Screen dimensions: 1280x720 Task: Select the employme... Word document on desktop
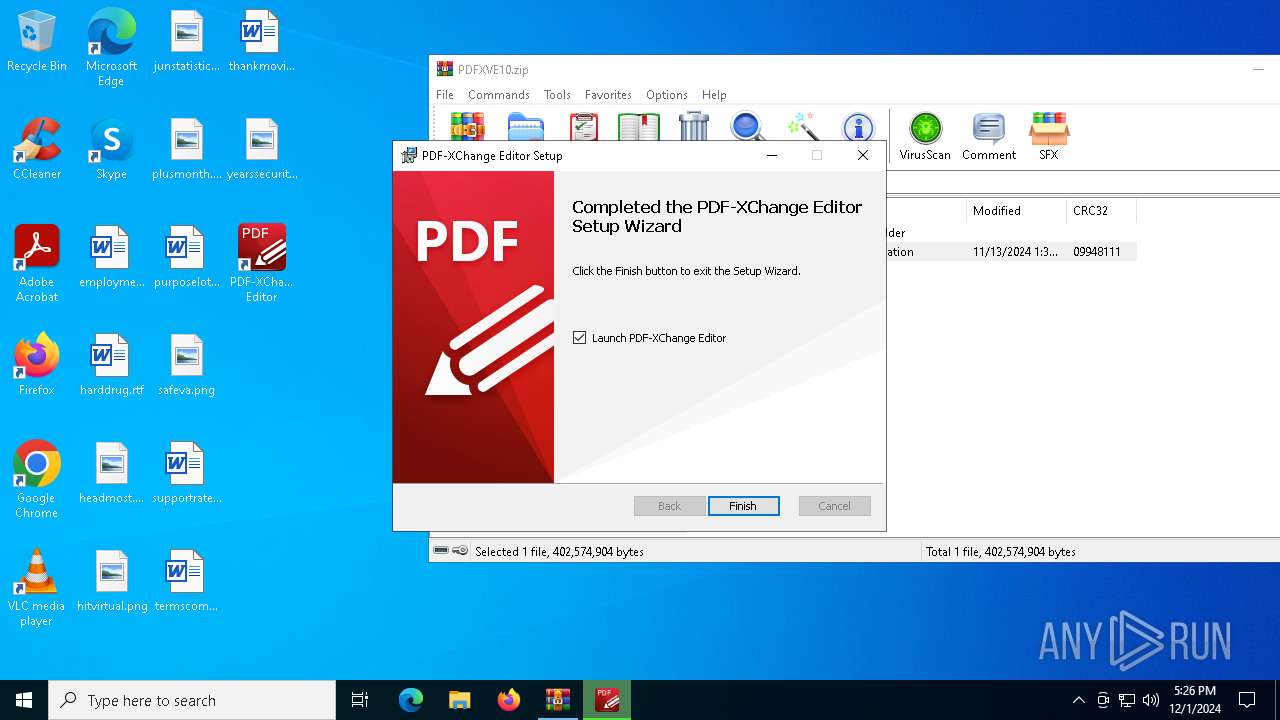click(111, 257)
